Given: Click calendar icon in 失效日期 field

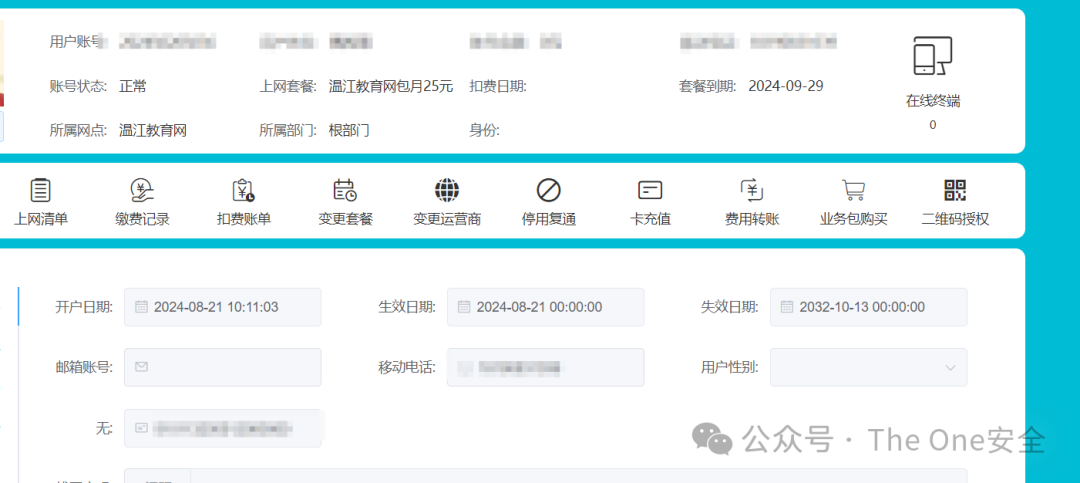Looking at the screenshot, I should 786,307.
